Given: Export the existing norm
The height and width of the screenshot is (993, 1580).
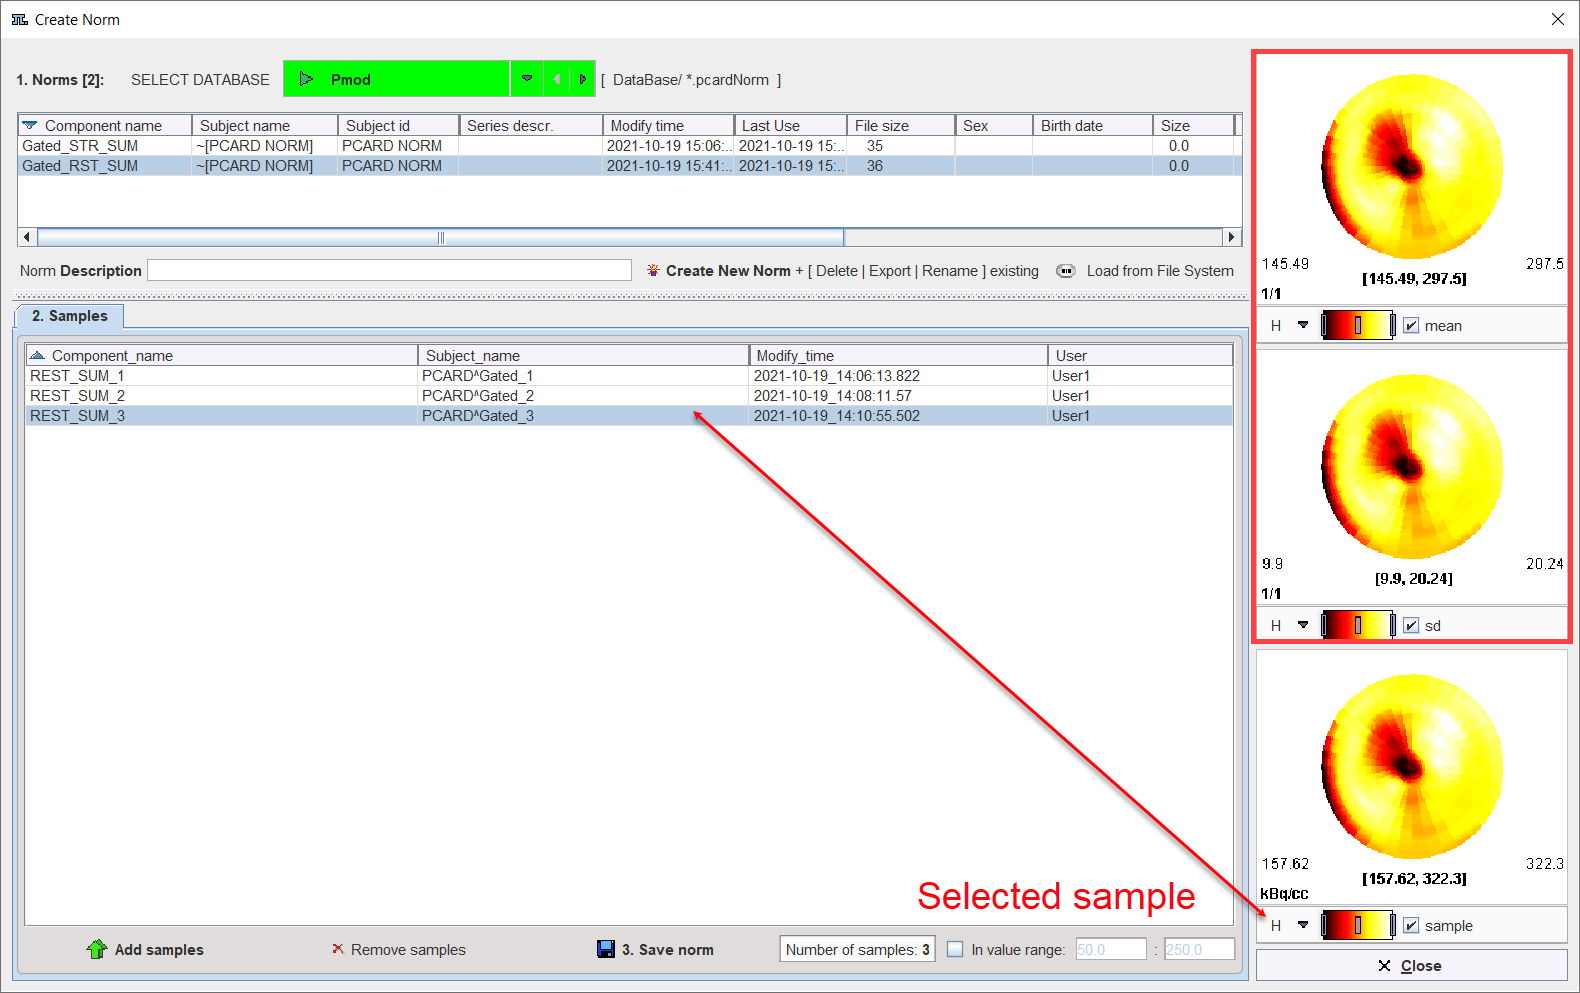Looking at the screenshot, I should pos(890,271).
